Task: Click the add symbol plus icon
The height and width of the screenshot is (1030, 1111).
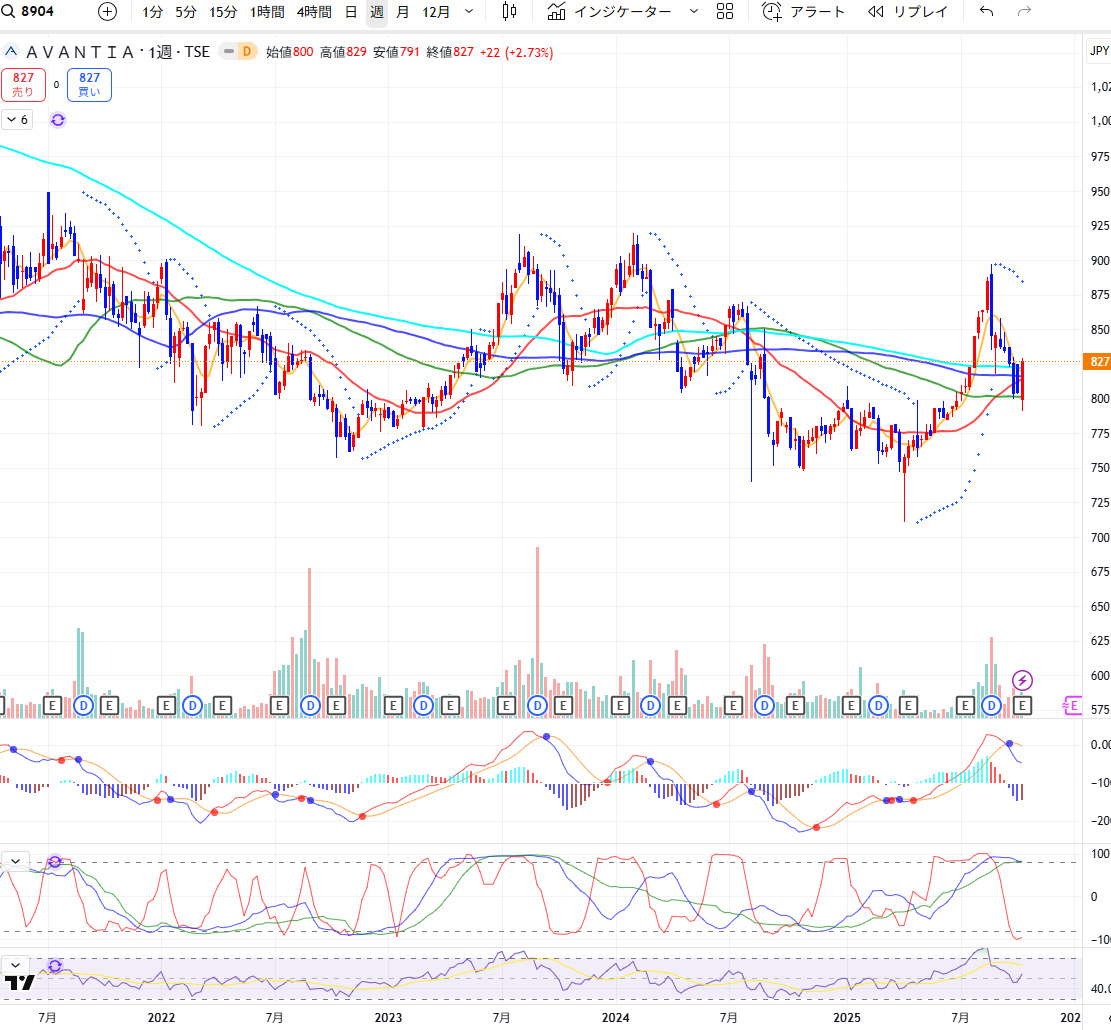Action: [108, 12]
